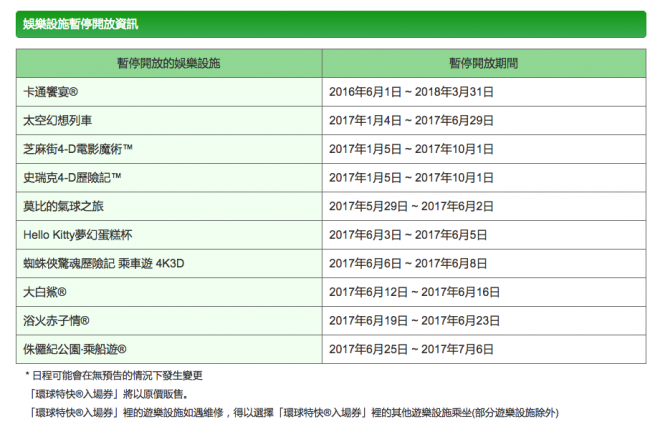
Task: Click the 2017年6月25日 ~ 2017年7月6日 period
Action: [410, 350]
